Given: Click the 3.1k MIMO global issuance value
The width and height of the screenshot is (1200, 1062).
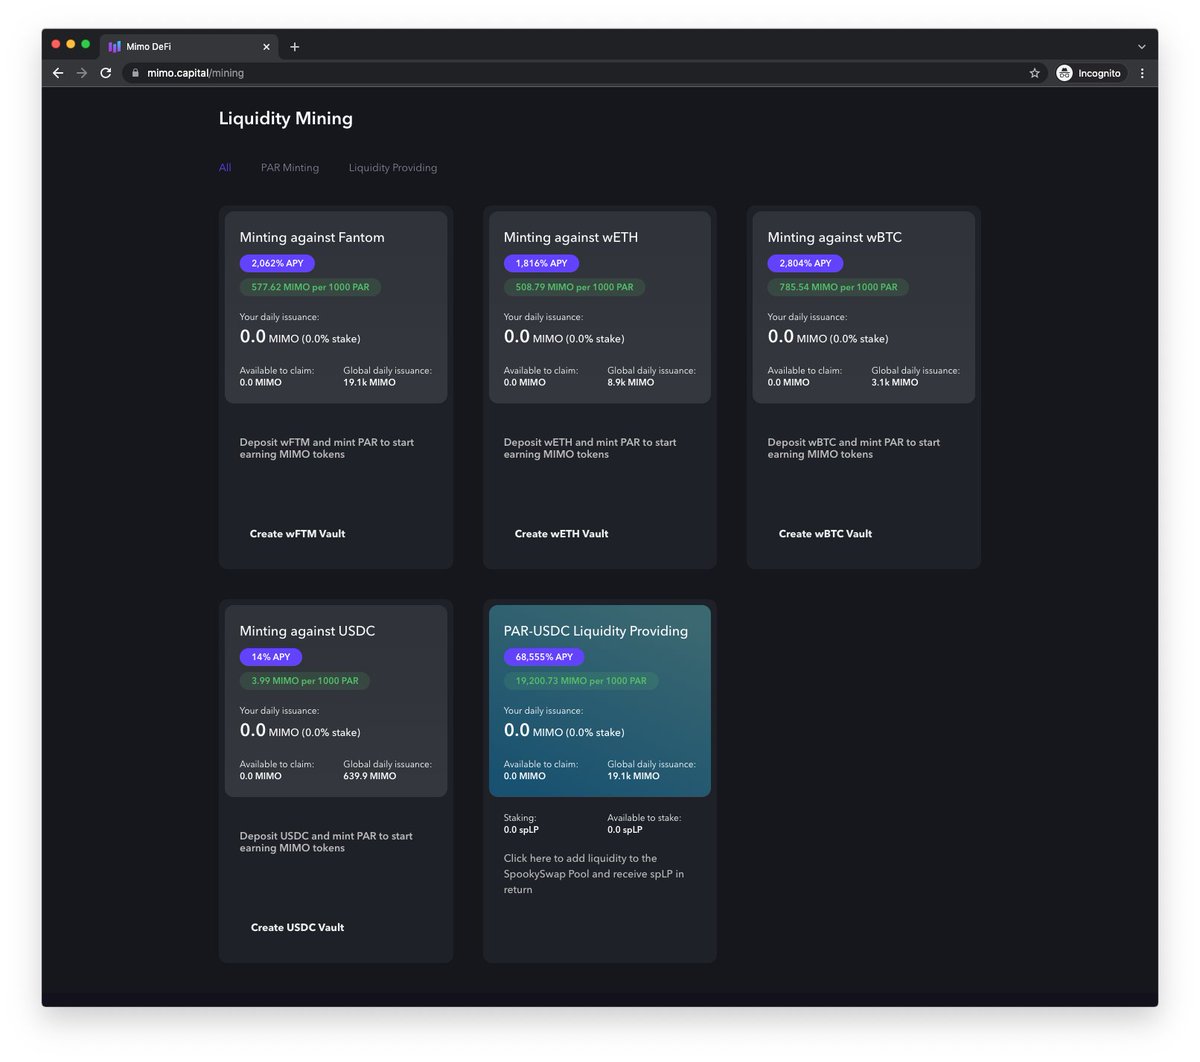Looking at the screenshot, I should 894,382.
